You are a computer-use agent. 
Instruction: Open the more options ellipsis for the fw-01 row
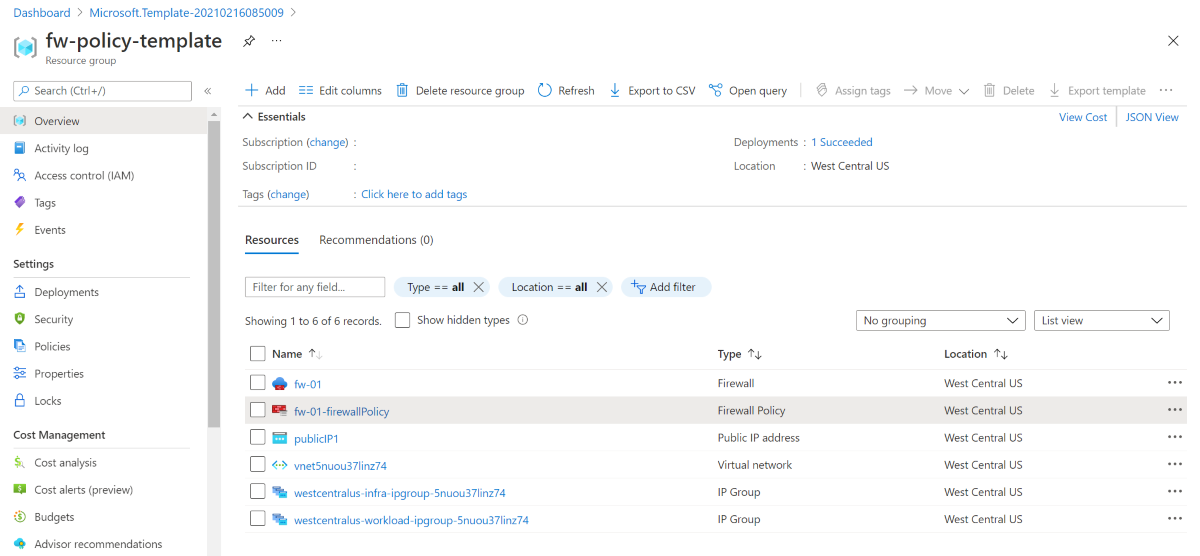(x=1174, y=383)
